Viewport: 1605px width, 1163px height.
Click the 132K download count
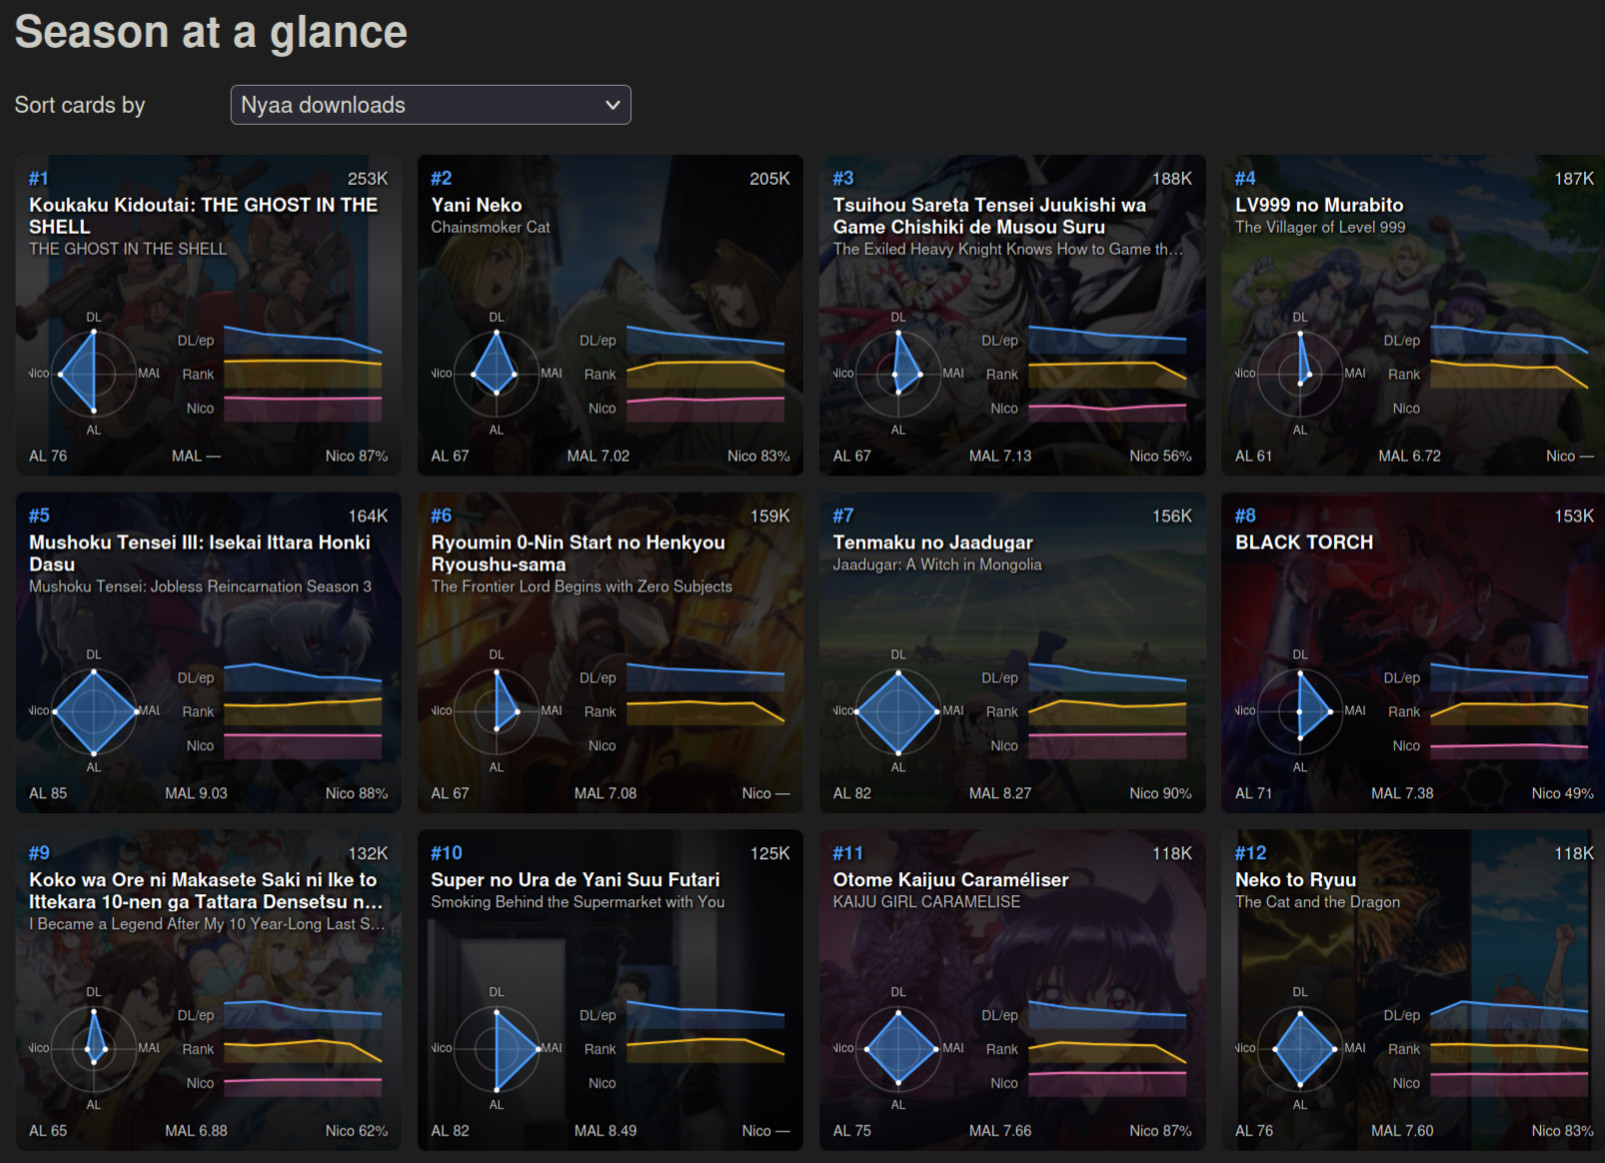pyautogui.click(x=367, y=853)
